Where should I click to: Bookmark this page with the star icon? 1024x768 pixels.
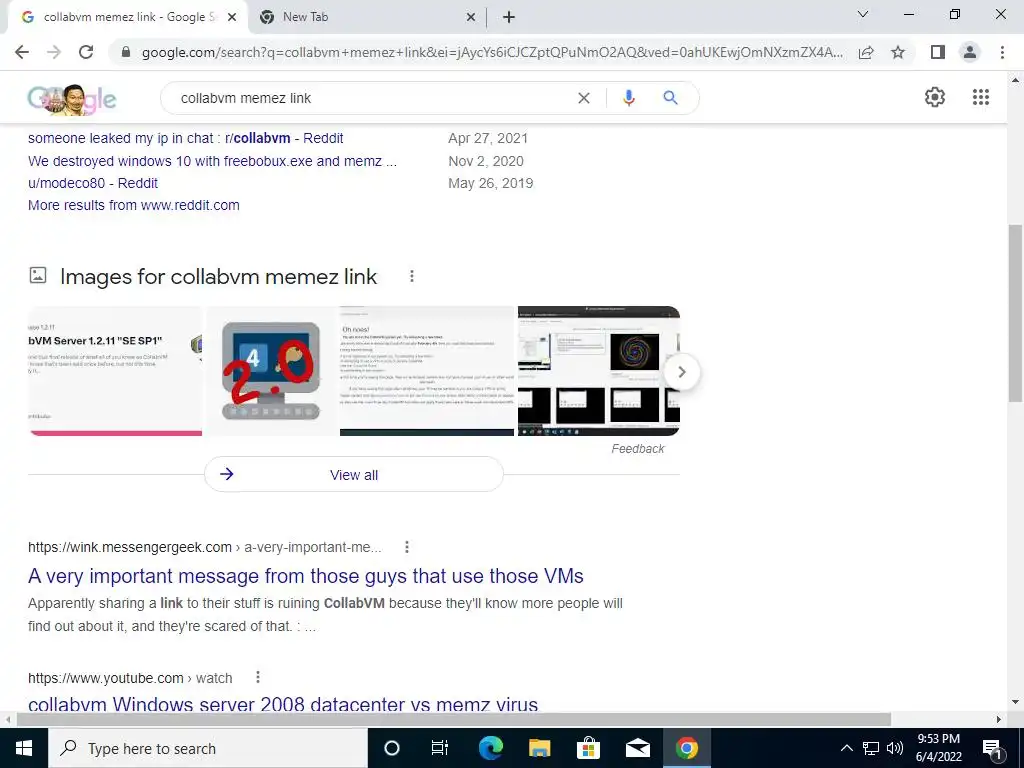tap(898, 52)
